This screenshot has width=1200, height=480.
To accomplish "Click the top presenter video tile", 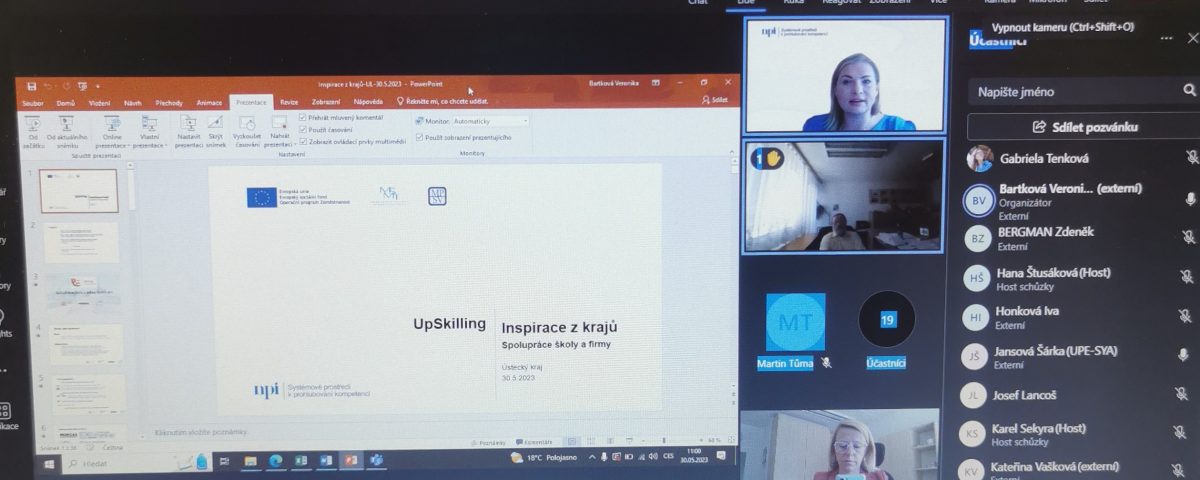I will click(x=846, y=75).
